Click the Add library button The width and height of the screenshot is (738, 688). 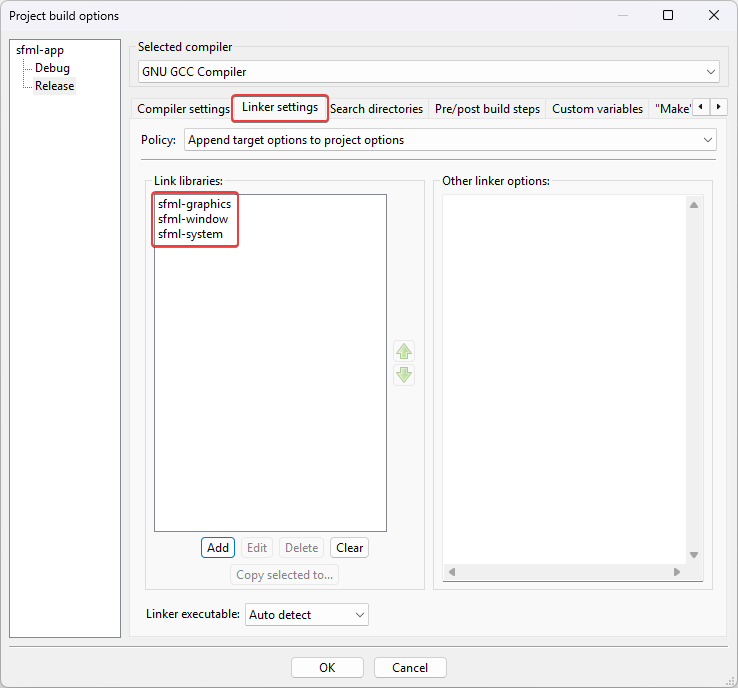coord(218,548)
